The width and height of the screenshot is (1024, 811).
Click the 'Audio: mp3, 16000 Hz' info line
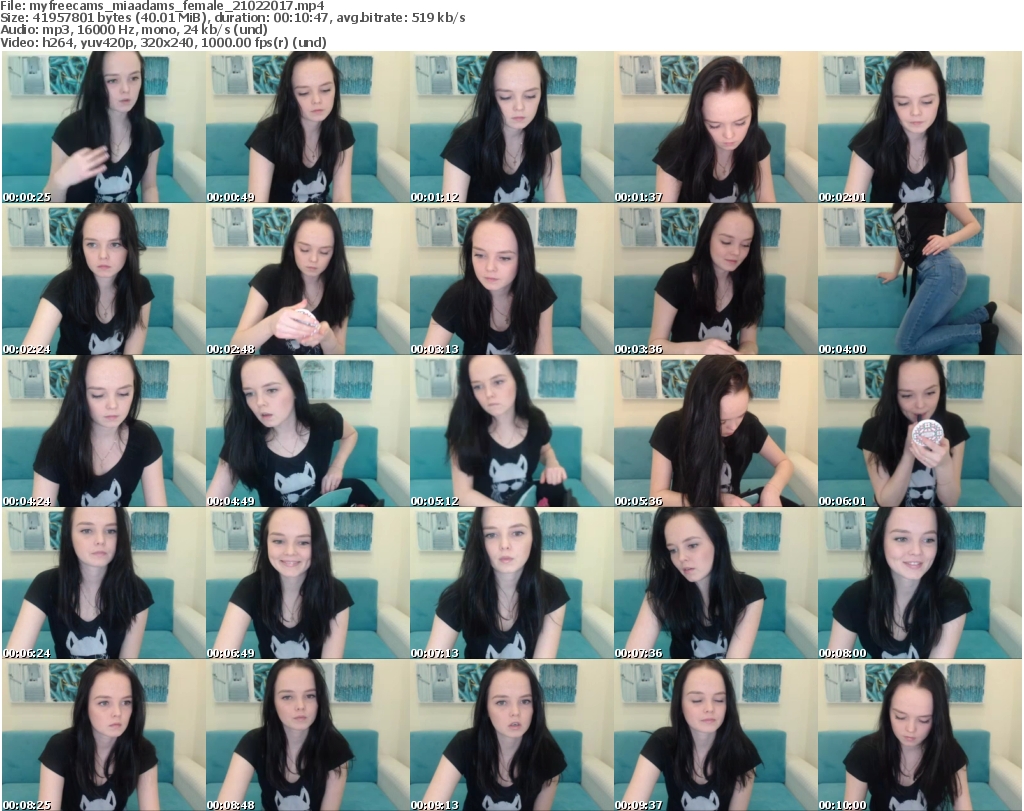(134, 30)
